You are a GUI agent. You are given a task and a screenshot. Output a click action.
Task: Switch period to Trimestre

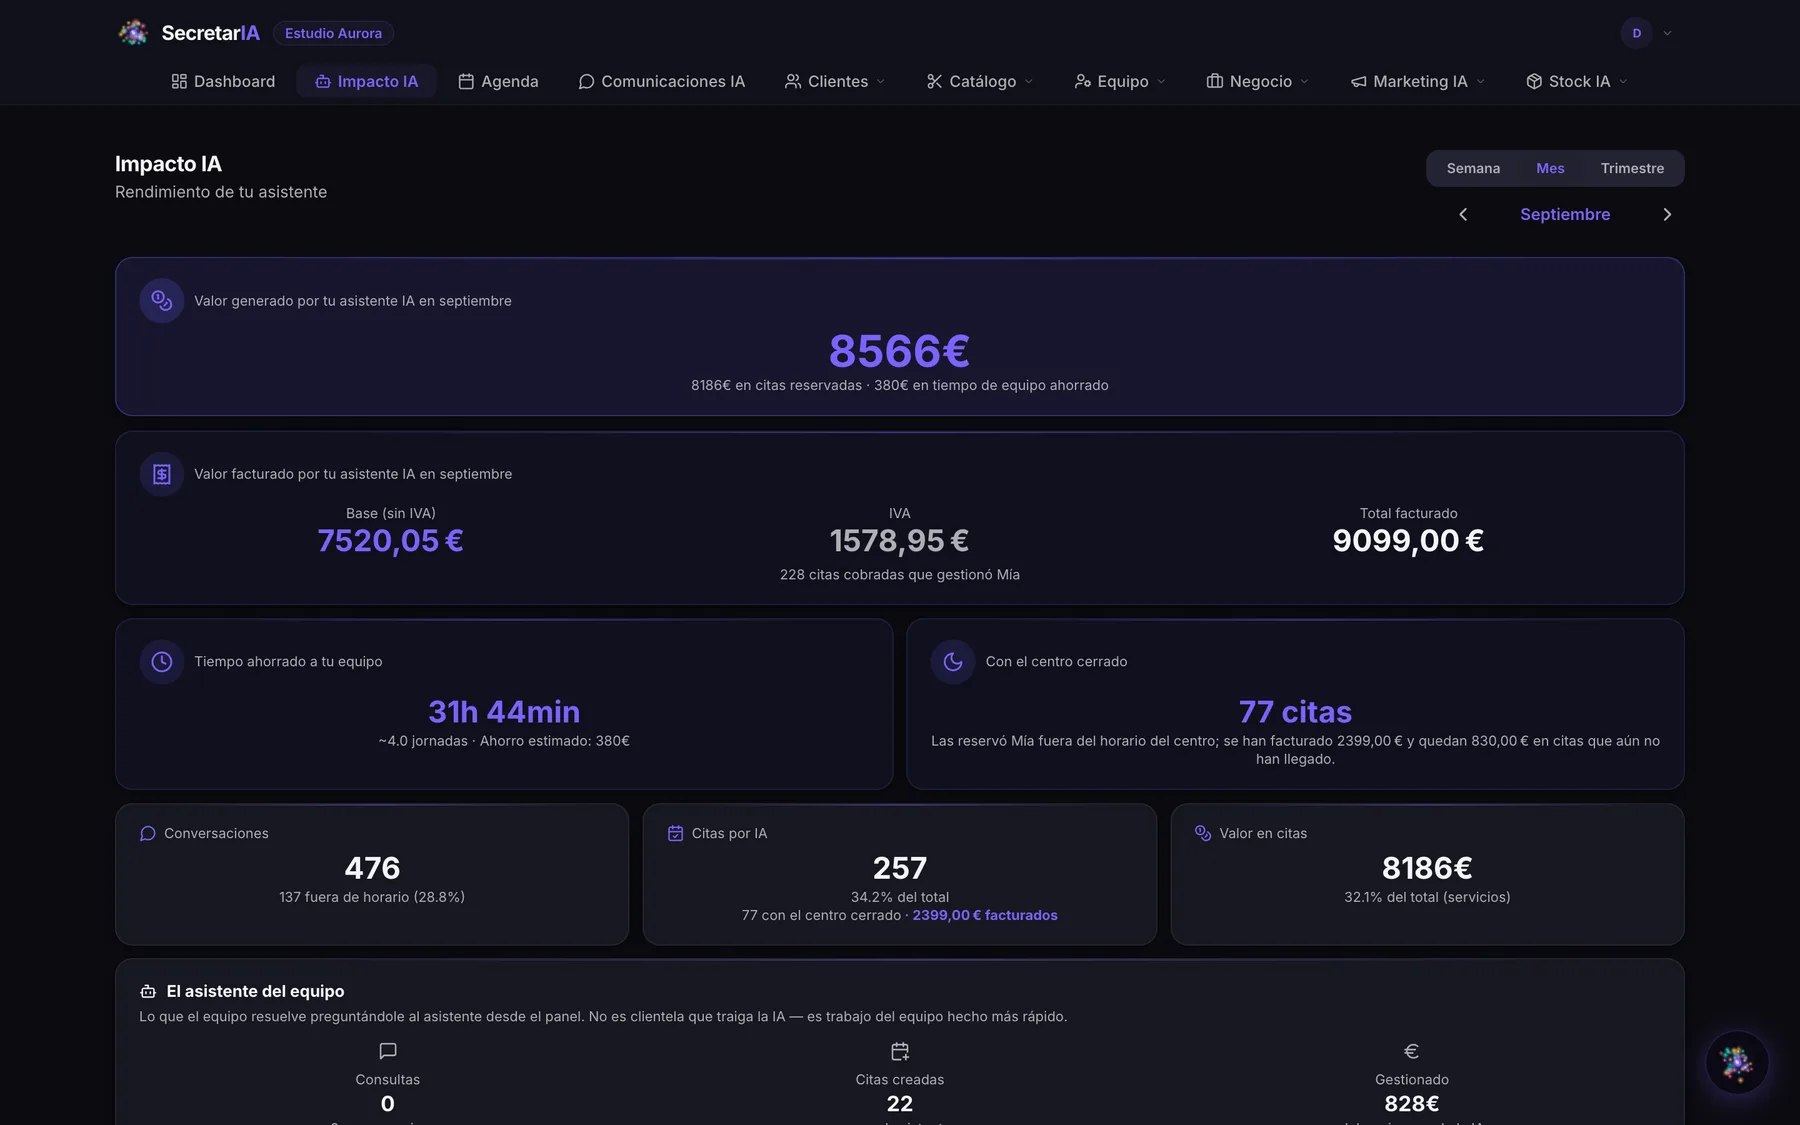pos(1632,168)
